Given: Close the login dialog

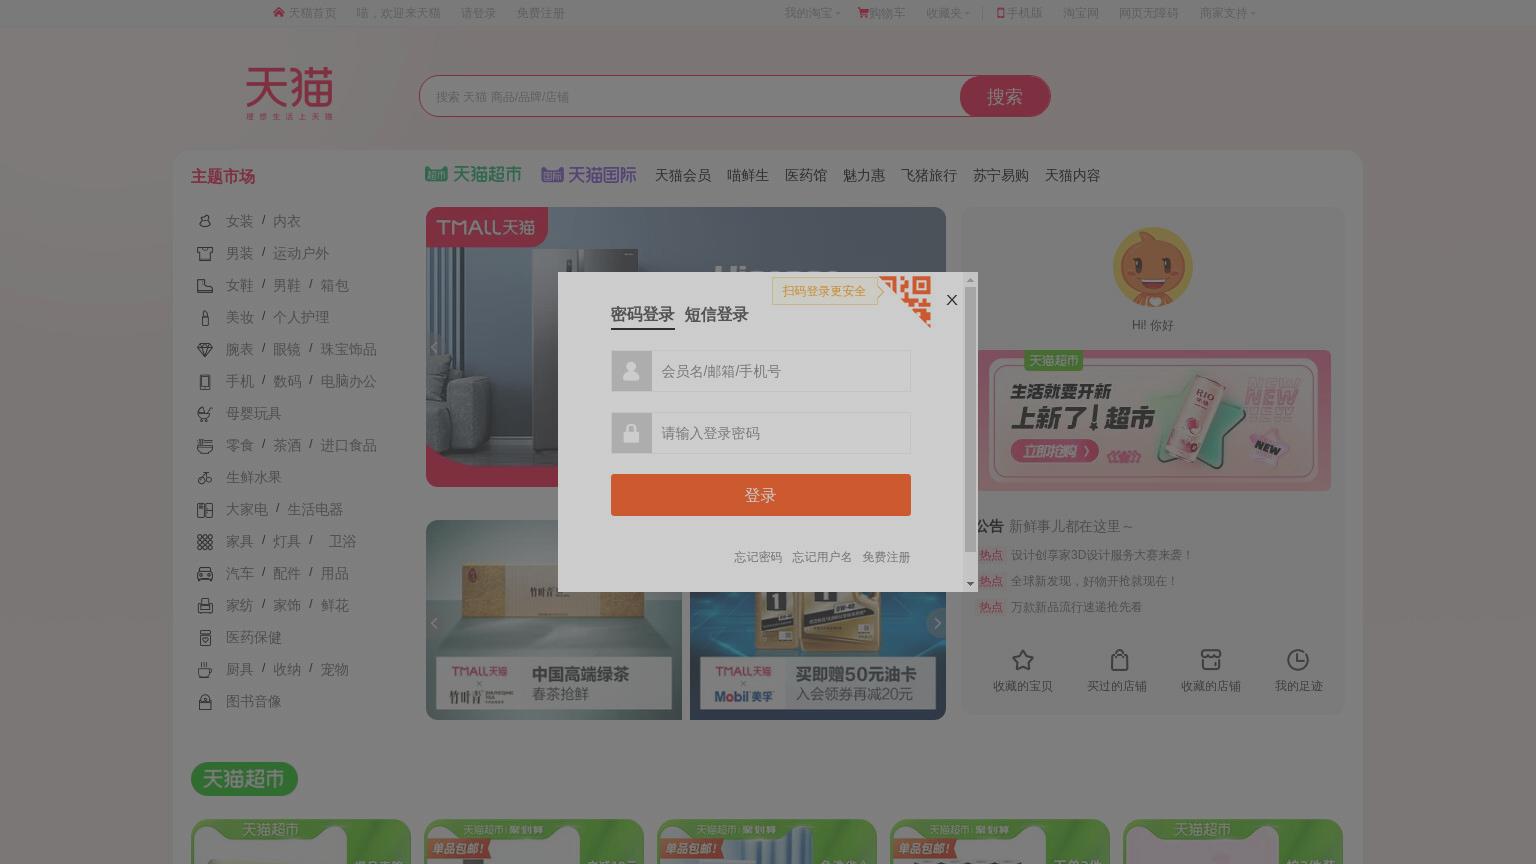Looking at the screenshot, I should 952,300.
